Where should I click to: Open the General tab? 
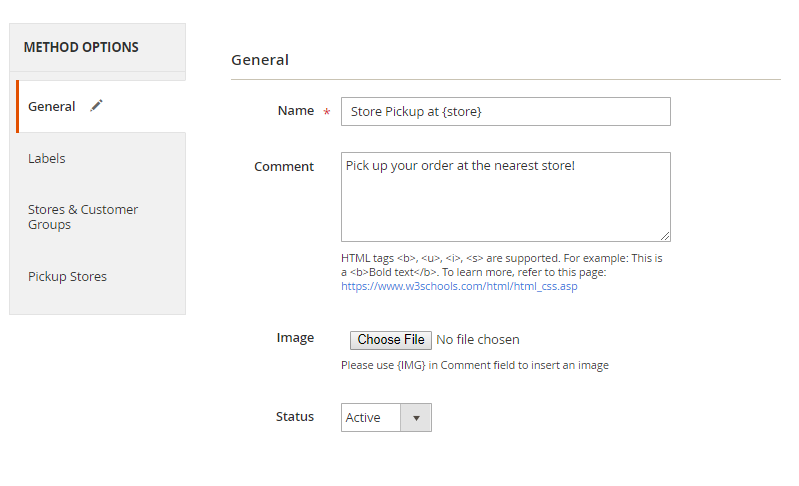[52, 106]
